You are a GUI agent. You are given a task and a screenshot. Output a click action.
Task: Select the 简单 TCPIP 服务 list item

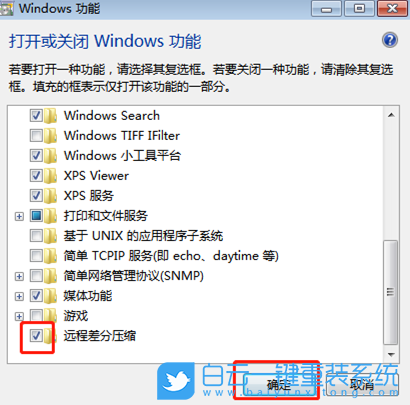171,256
